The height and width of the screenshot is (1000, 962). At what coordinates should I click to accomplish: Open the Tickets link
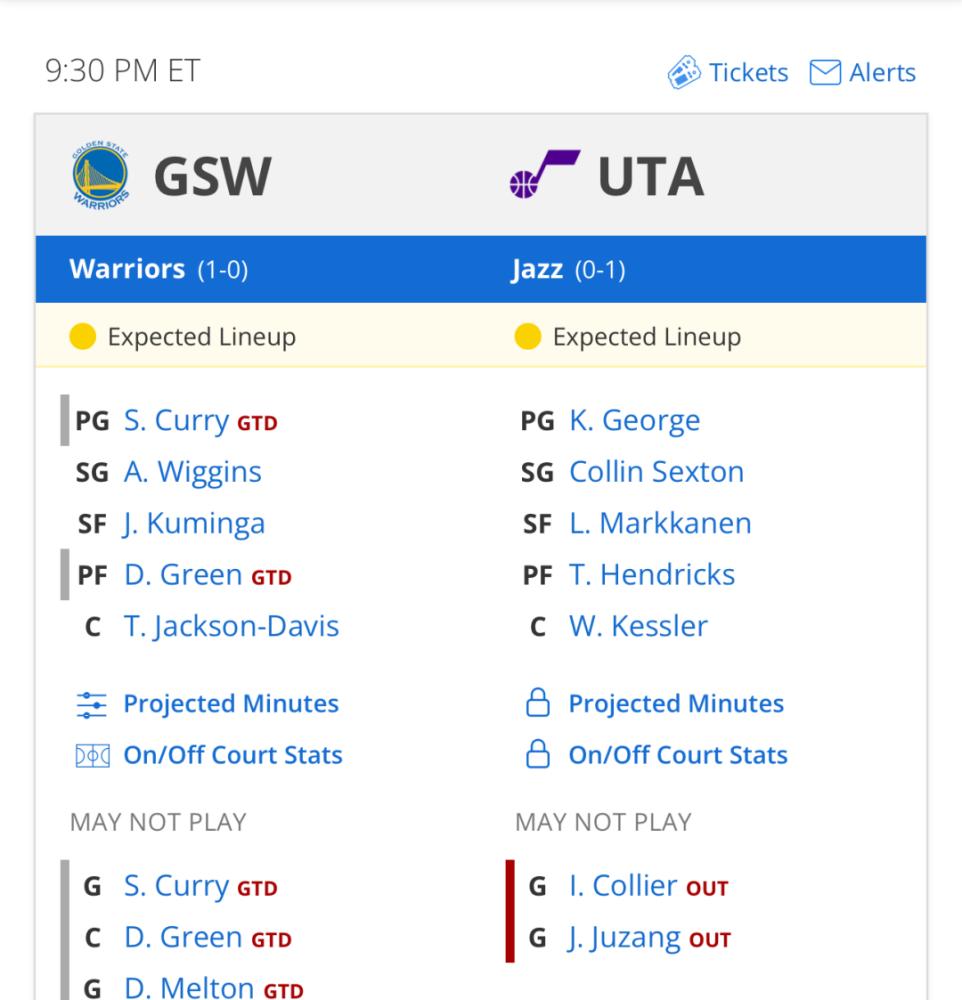click(748, 73)
